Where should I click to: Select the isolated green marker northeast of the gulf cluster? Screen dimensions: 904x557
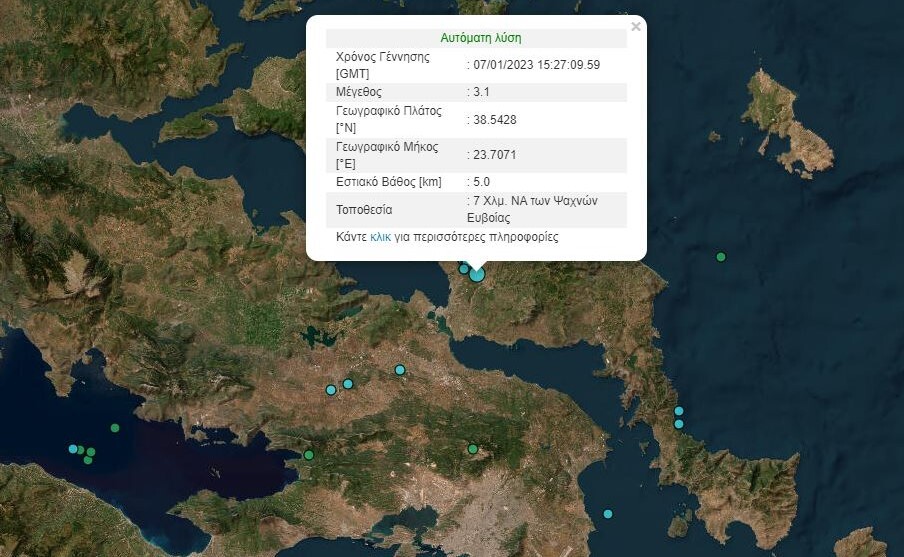coord(115,428)
